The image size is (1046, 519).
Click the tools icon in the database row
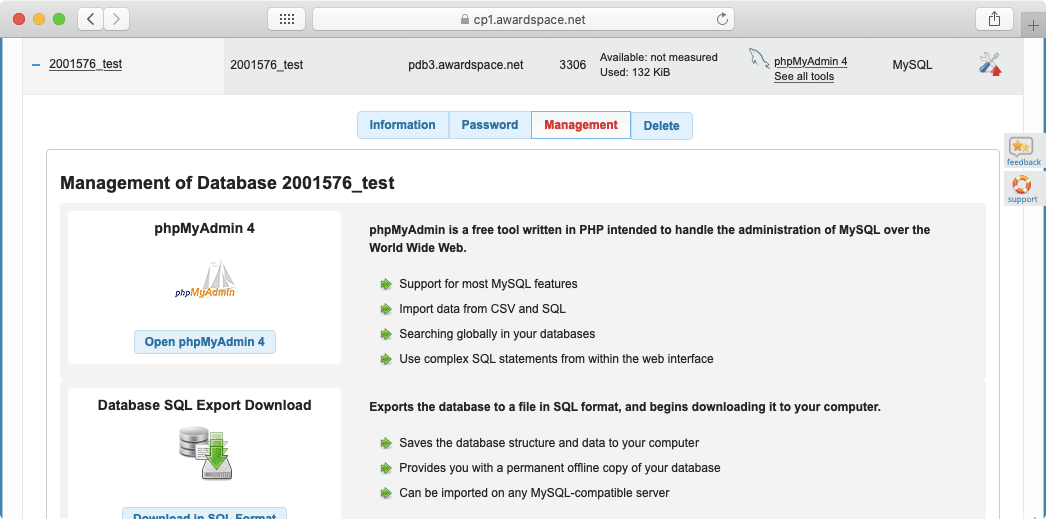pos(989,64)
